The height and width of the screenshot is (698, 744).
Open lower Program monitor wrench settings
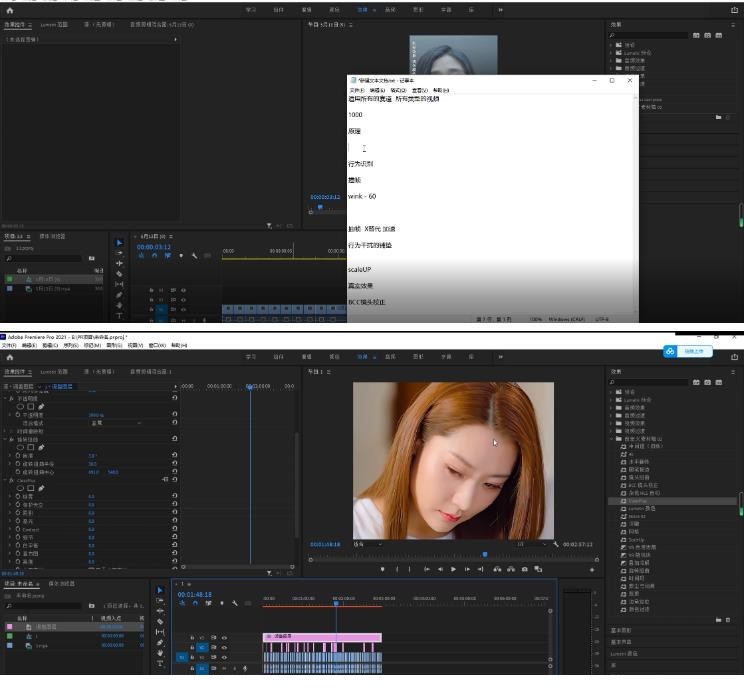[x=556, y=544]
